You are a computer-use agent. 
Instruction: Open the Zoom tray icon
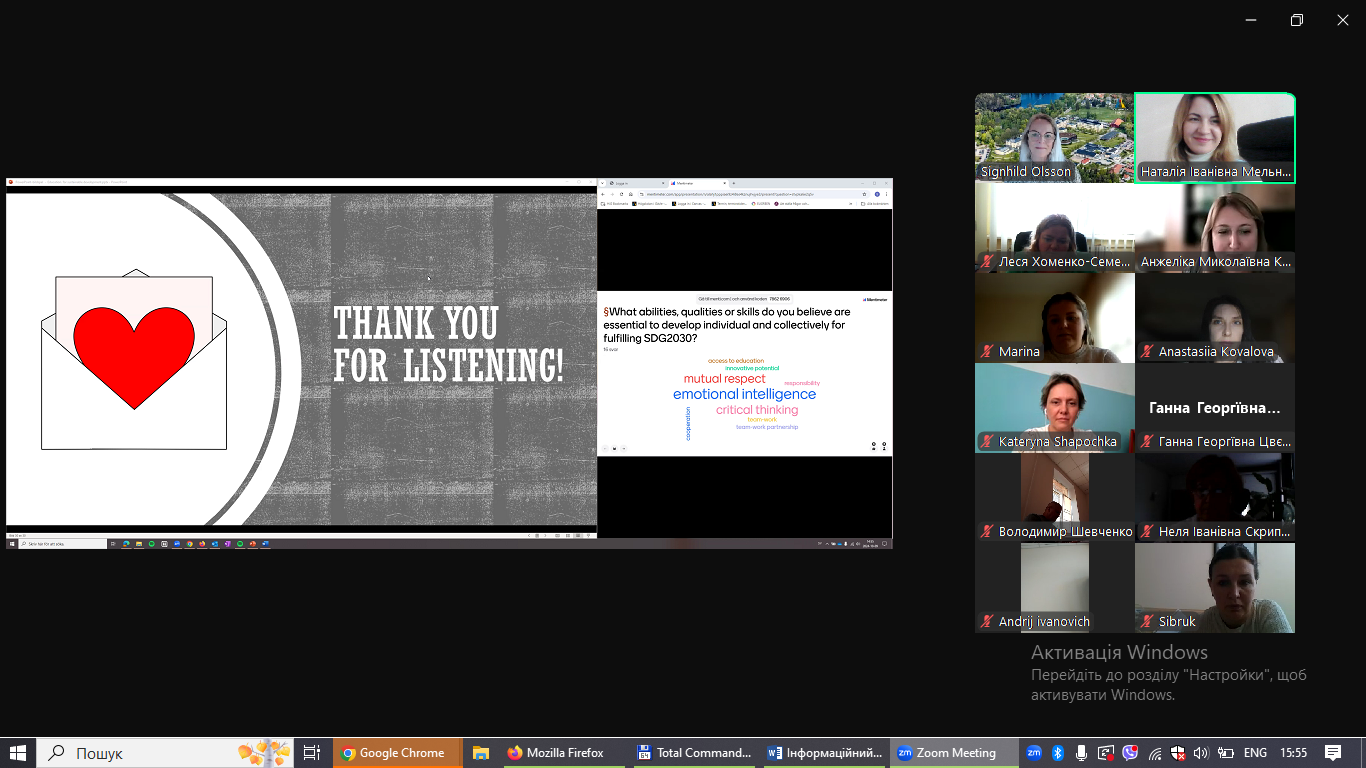(1034, 753)
